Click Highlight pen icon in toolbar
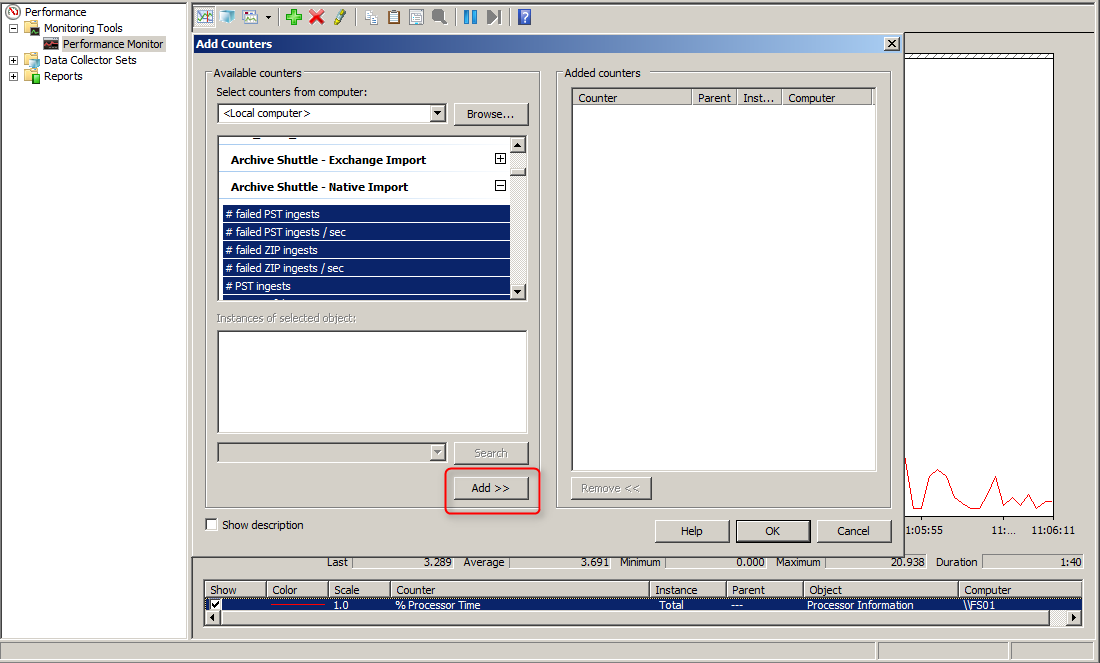The width and height of the screenshot is (1100, 663). point(340,17)
